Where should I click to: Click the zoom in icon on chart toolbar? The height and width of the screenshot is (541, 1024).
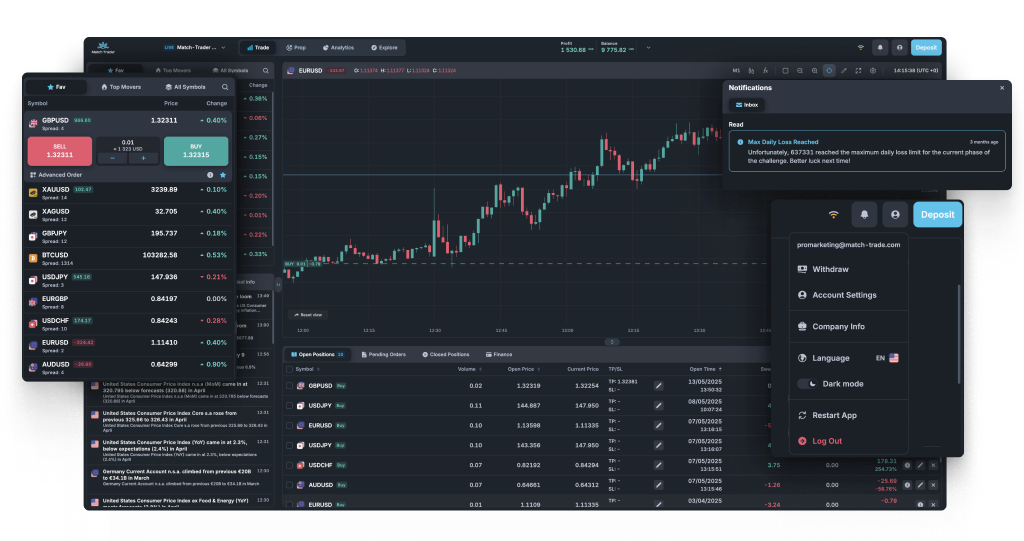tap(814, 71)
